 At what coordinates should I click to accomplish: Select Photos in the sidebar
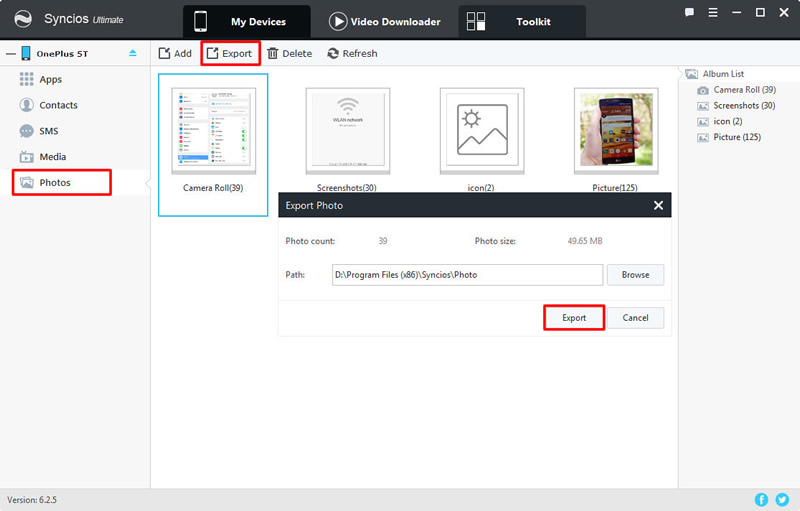pyautogui.click(x=55, y=183)
